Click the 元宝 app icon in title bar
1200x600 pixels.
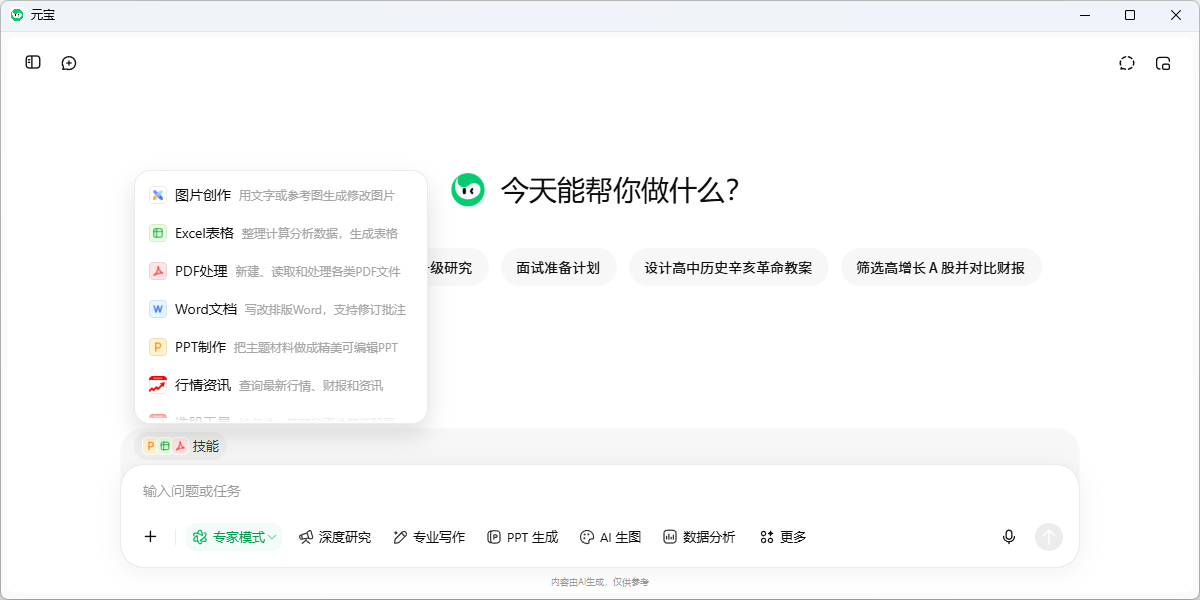click(x=17, y=15)
